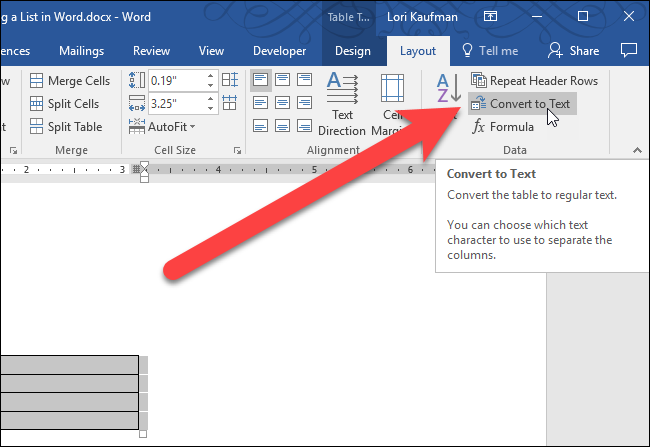
Task: Align cell text top left
Action: pos(260,79)
